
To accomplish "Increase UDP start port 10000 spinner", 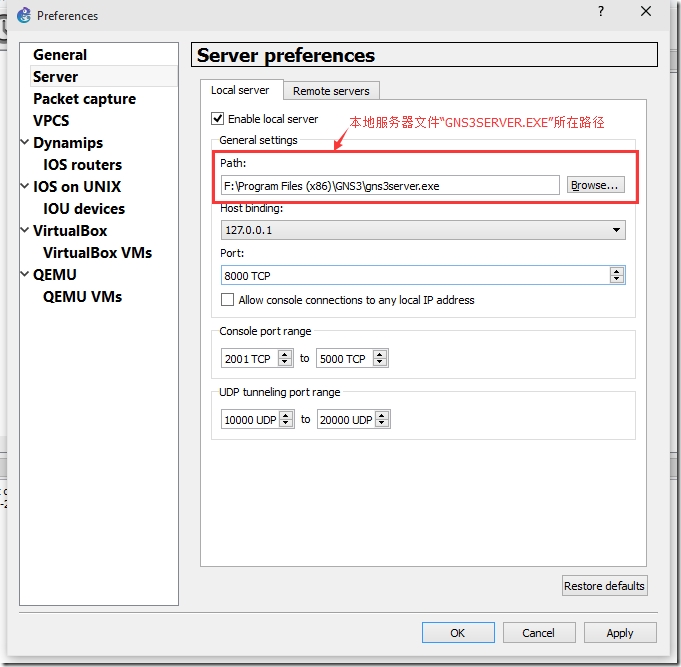I will tap(286, 416).
